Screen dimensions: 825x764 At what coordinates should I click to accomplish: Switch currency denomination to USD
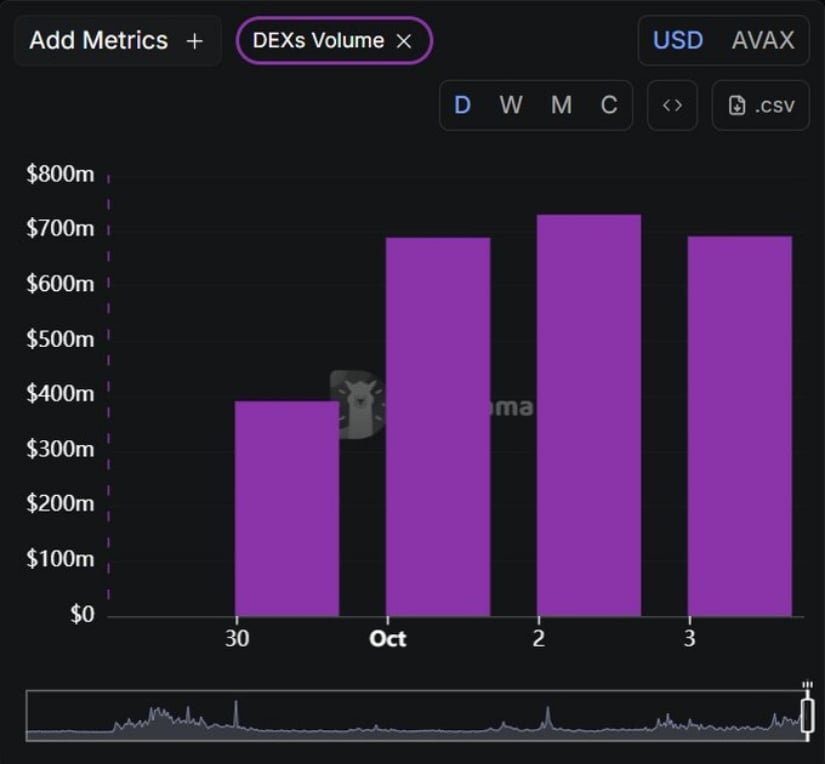[678, 41]
